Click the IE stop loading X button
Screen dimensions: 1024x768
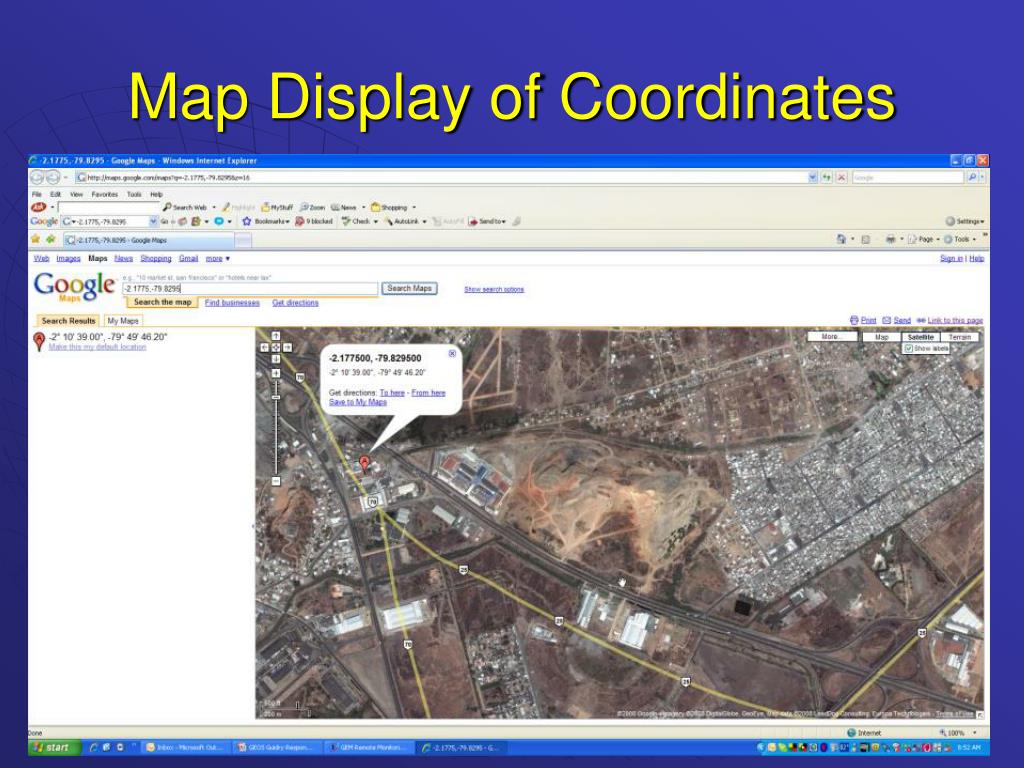point(842,177)
